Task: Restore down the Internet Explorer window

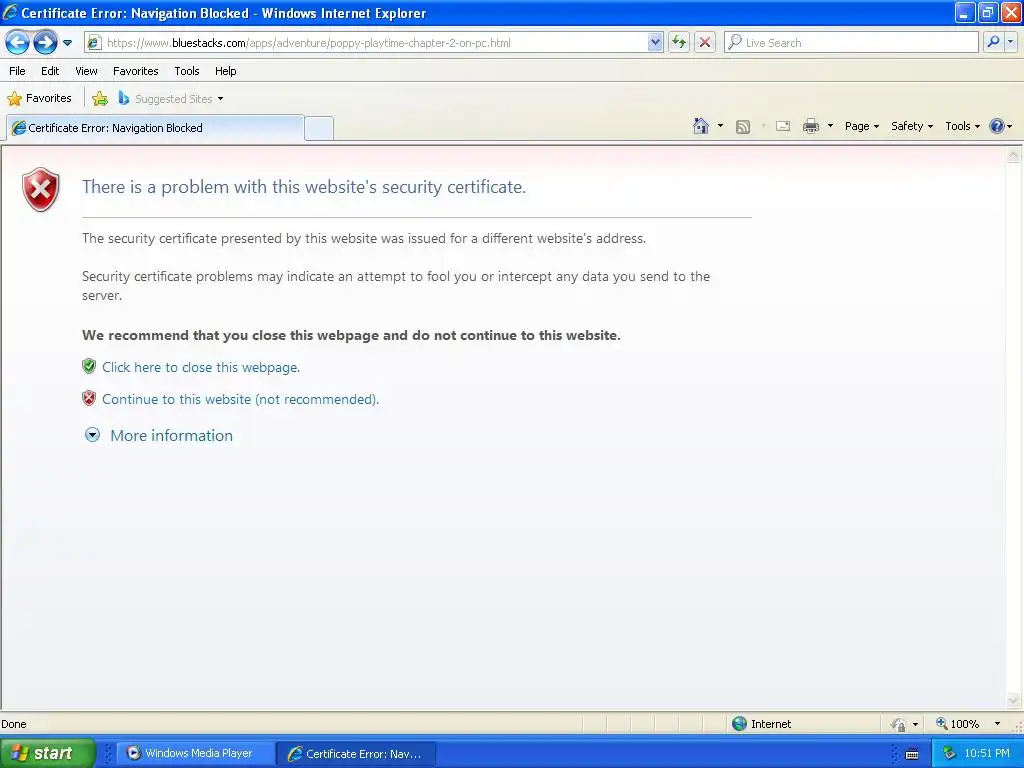Action: 987,12
